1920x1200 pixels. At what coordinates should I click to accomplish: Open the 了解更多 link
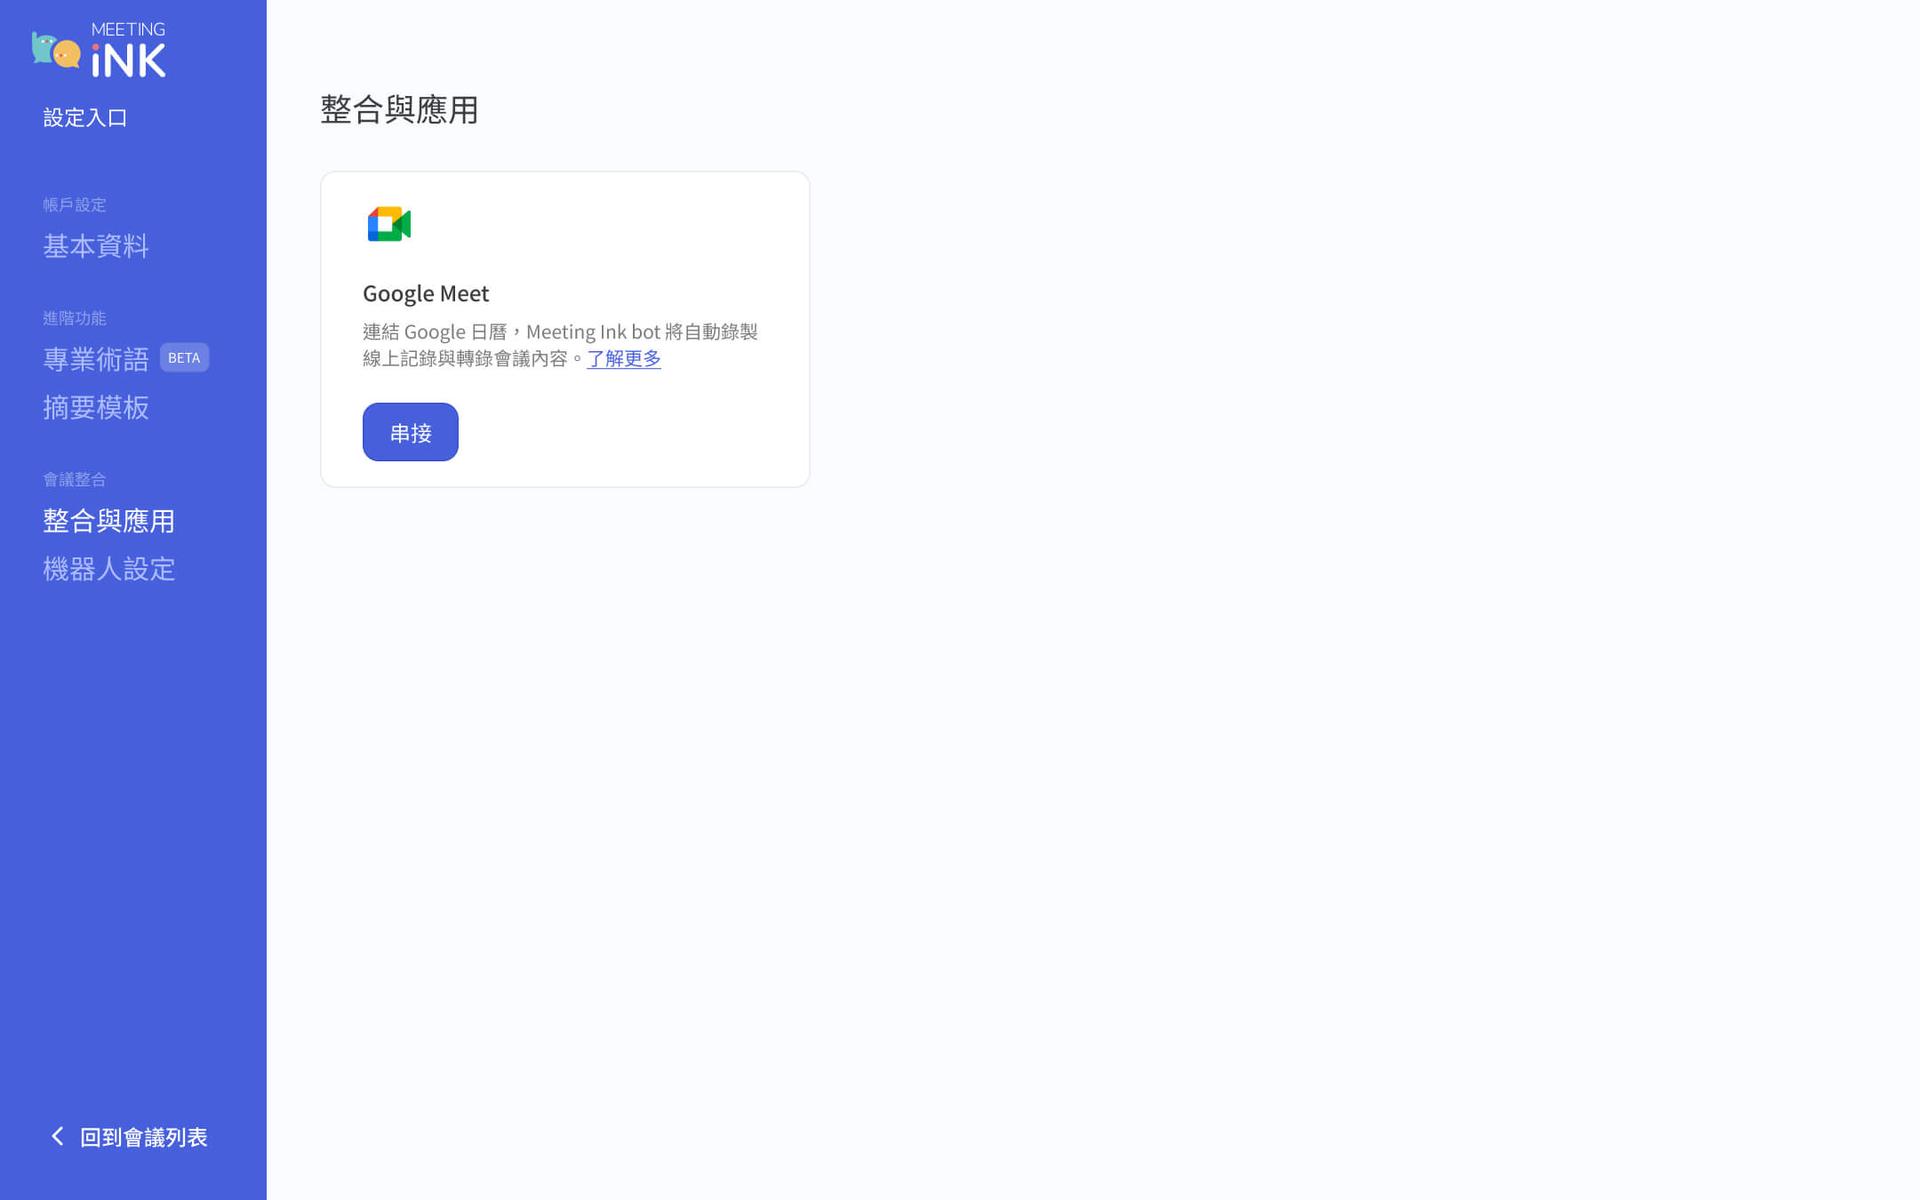click(623, 359)
